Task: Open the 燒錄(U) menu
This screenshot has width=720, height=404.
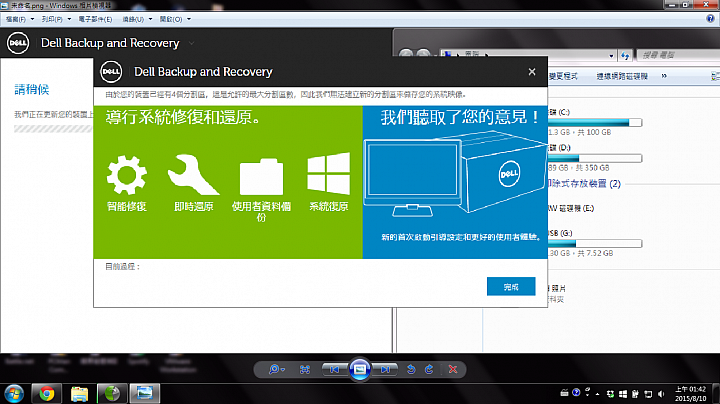Action: (x=133, y=19)
